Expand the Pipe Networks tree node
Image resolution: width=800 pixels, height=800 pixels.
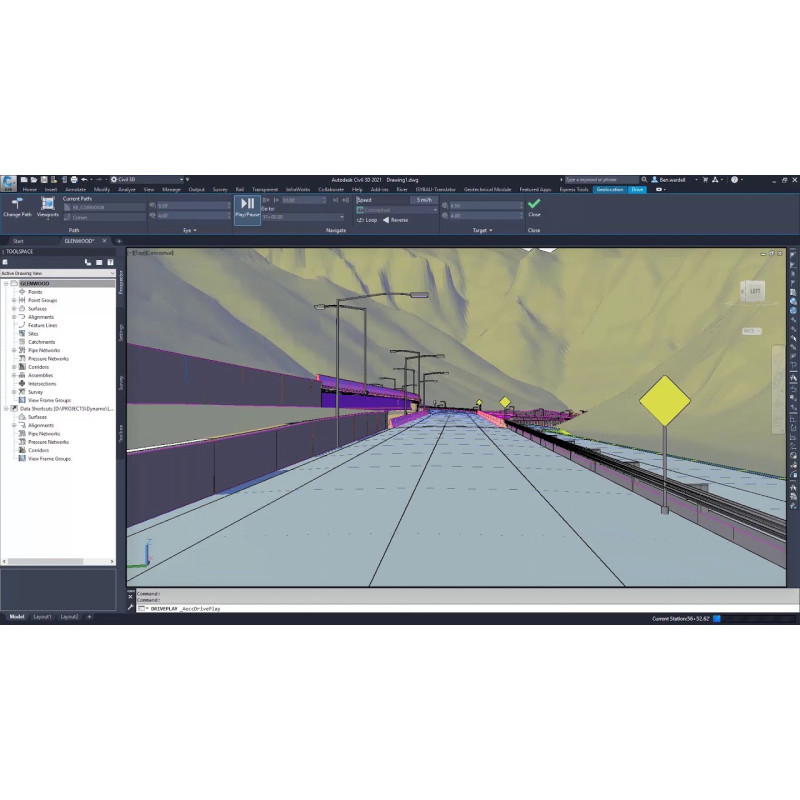coord(14,351)
